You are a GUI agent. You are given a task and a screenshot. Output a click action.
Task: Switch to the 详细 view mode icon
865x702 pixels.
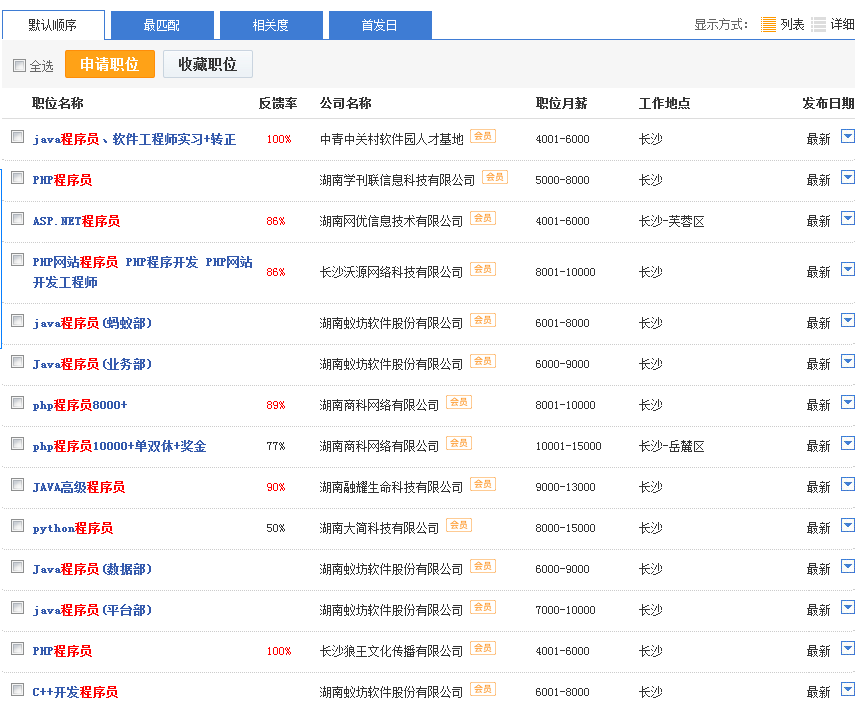point(819,25)
